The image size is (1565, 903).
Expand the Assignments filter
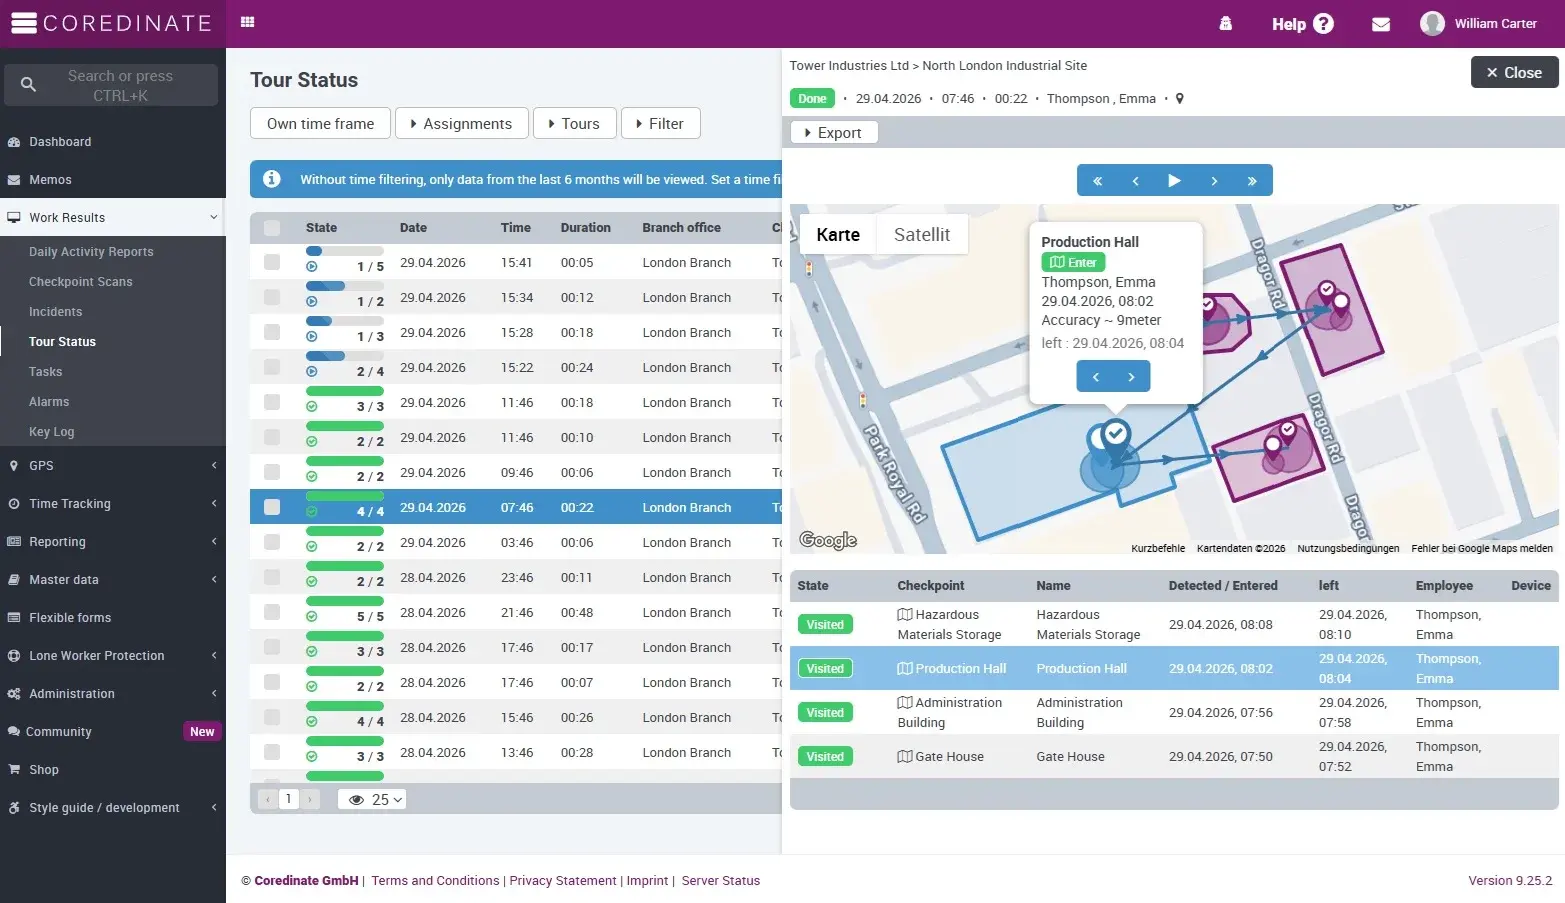[x=461, y=124]
